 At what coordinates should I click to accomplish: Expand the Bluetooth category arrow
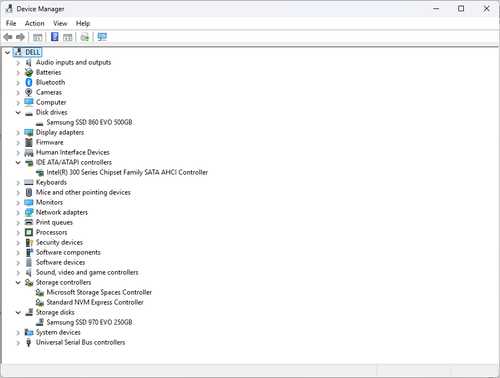click(18, 83)
